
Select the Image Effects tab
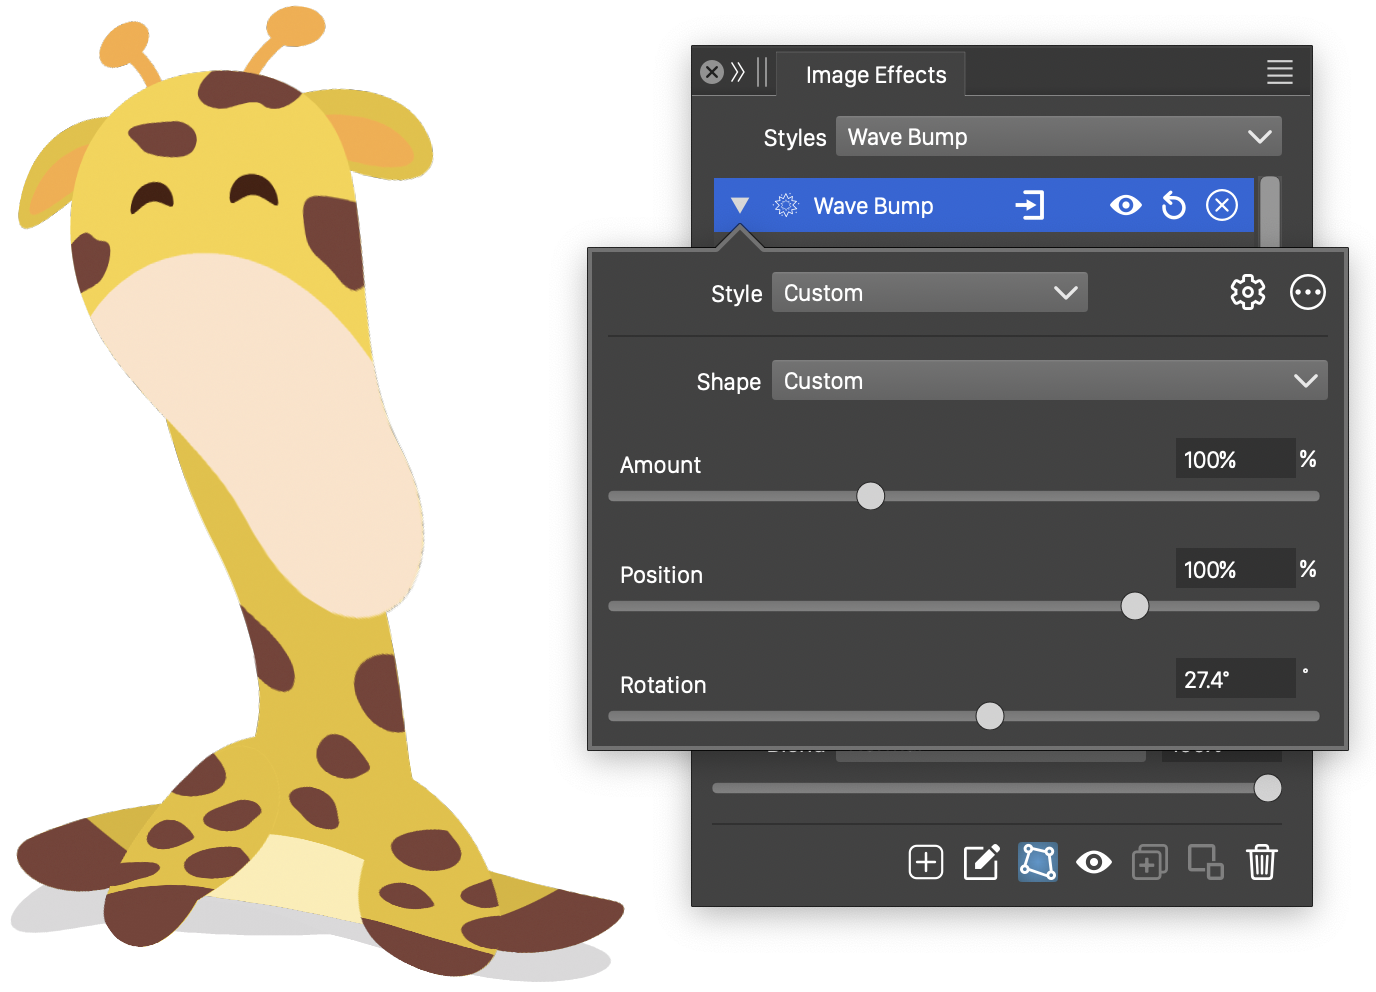(x=875, y=75)
